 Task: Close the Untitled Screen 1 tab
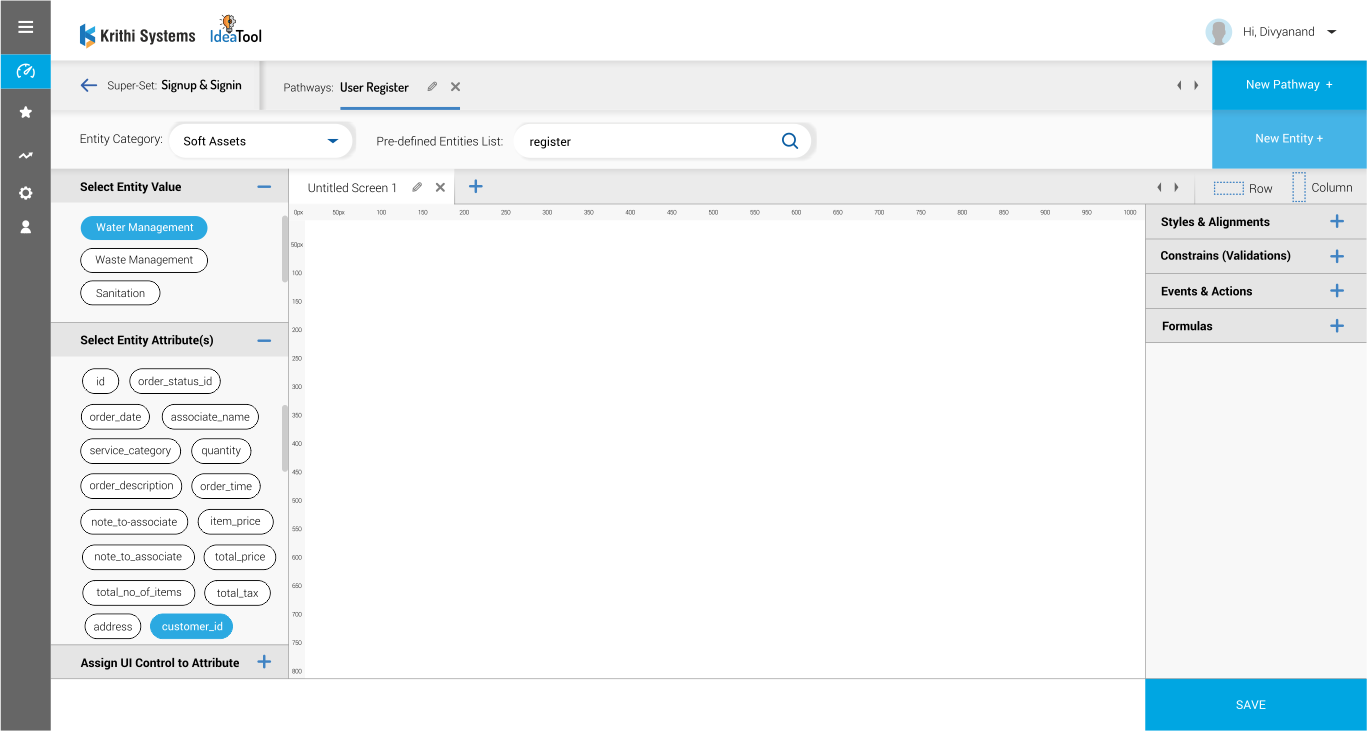440,187
